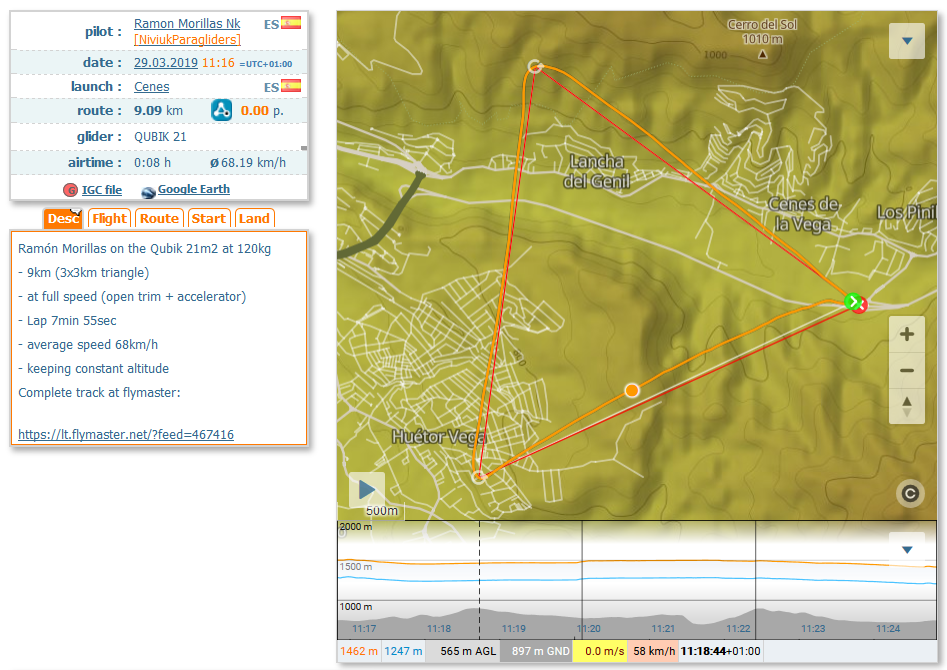Zoom in with the plus map button
This screenshot has height=670, width=947.
tap(907, 335)
